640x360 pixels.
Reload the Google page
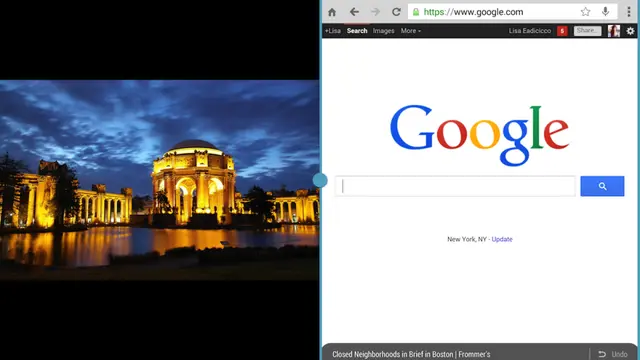tap(396, 12)
